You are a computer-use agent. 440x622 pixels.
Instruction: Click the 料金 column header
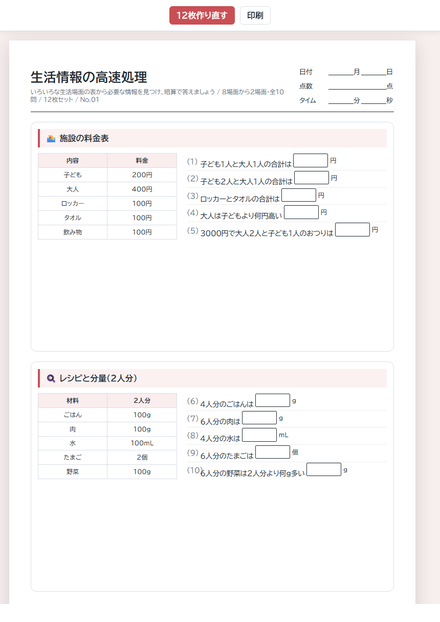[x=142, y=161]
